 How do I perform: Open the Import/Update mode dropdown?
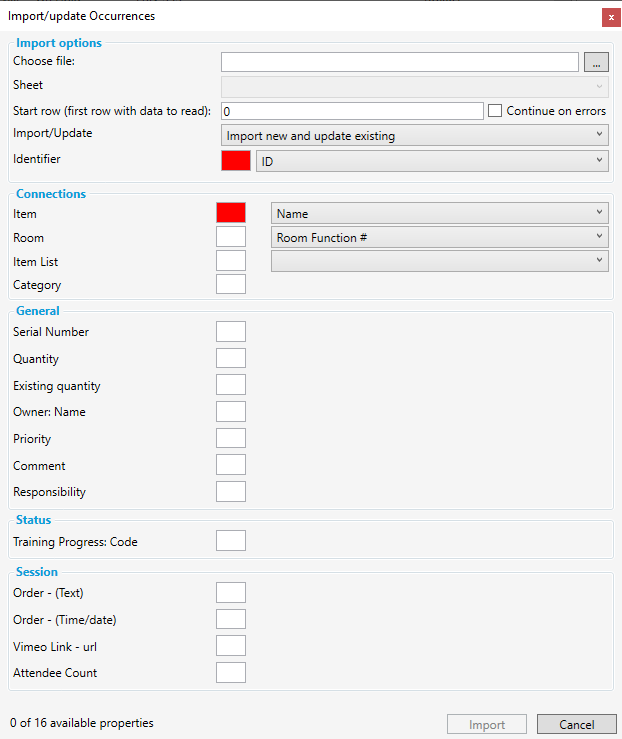[x=413, y=135]
